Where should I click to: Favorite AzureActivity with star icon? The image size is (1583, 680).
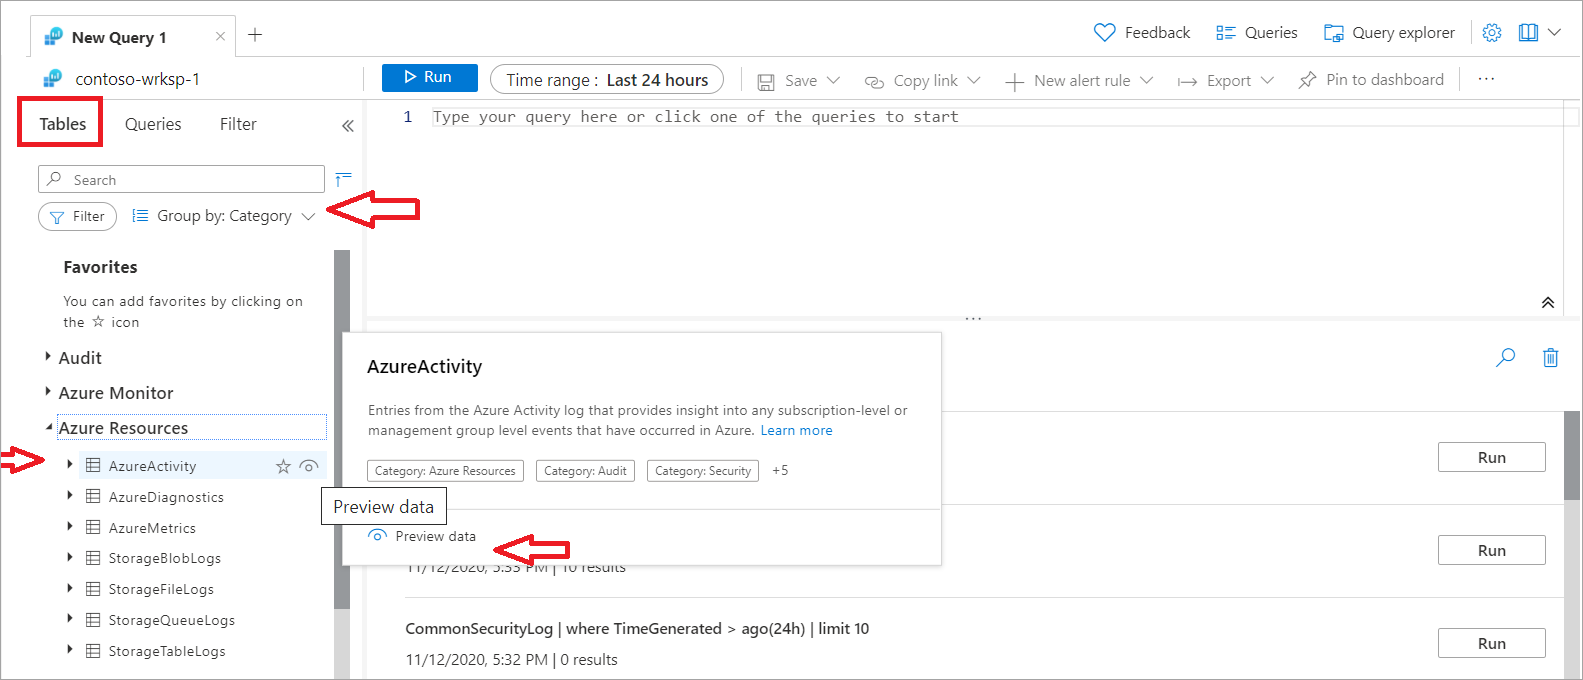coord(283,466)
